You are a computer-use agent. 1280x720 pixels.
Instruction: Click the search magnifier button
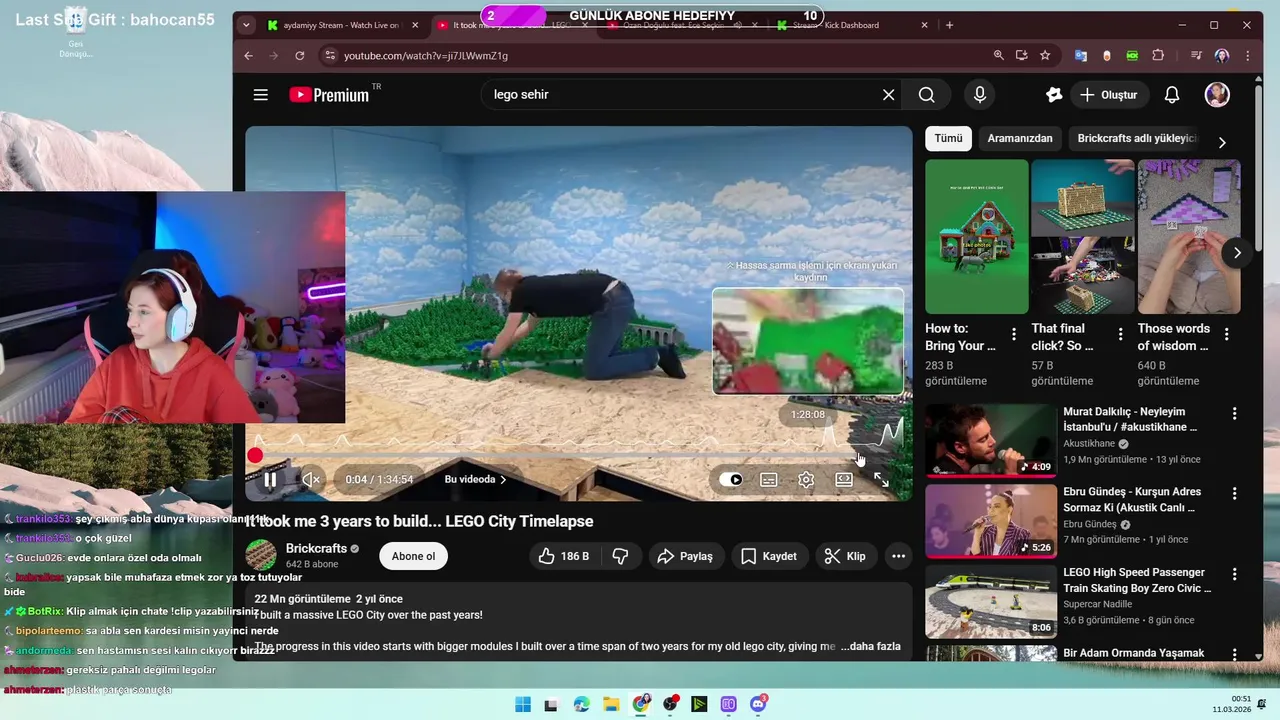[x=927, y=95]
